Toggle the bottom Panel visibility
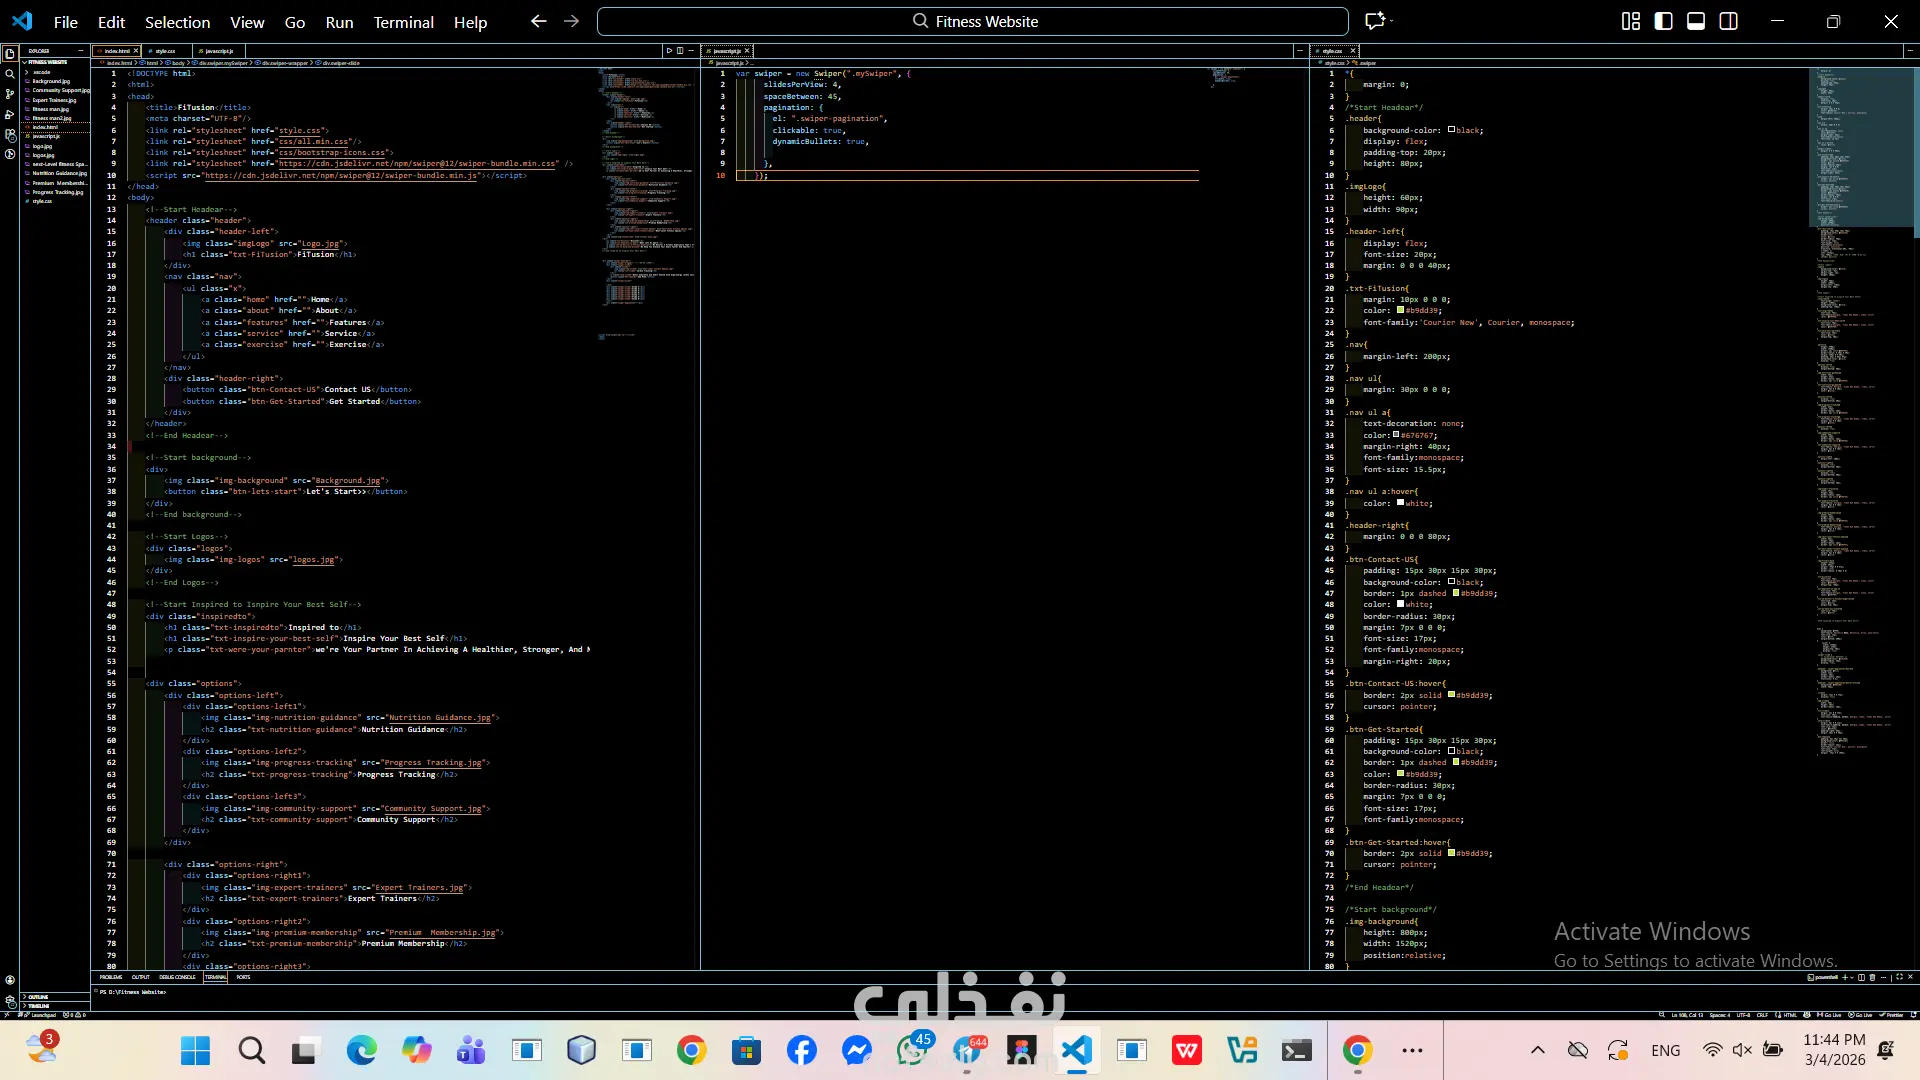 1696,21
